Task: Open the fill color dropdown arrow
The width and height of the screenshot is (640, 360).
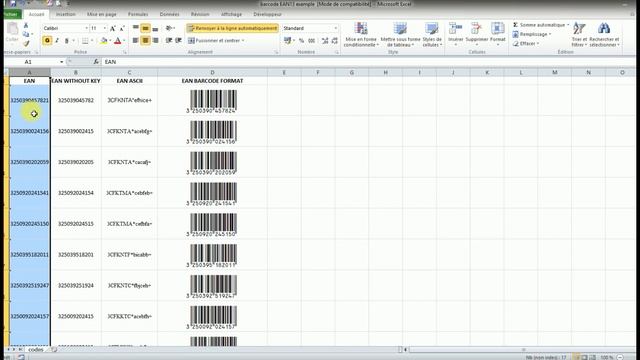Action: [110, 40]
